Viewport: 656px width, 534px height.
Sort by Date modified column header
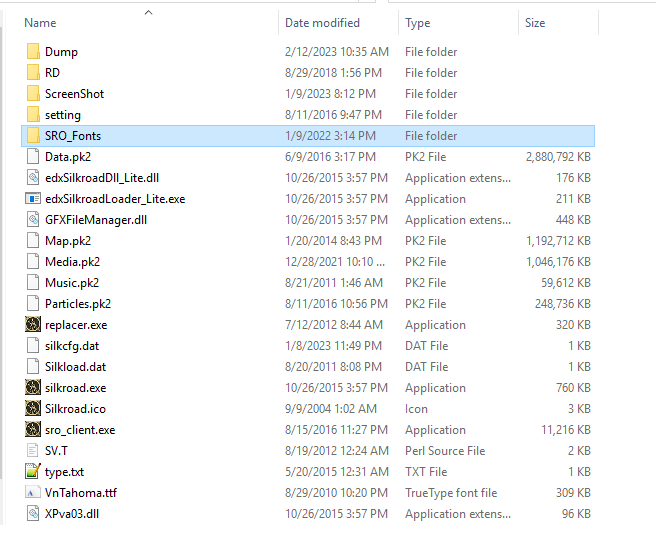(x=322, y=23)
